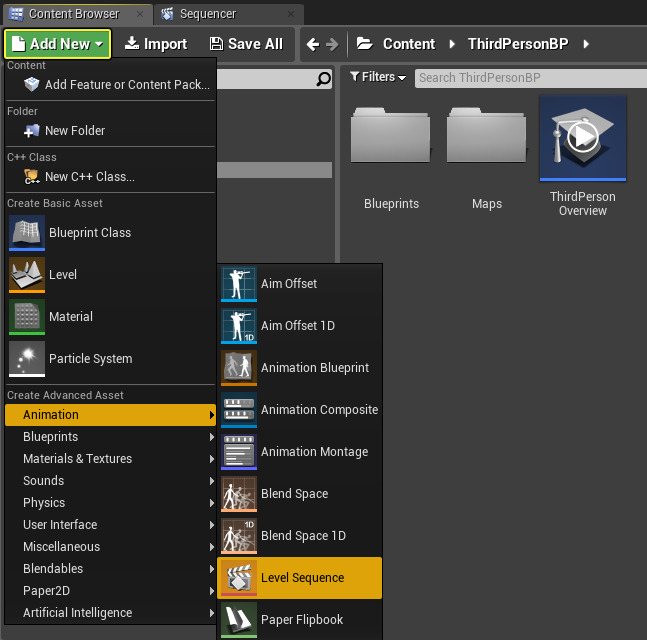
Task: Click the Save All button
Action: click(246, 44)
